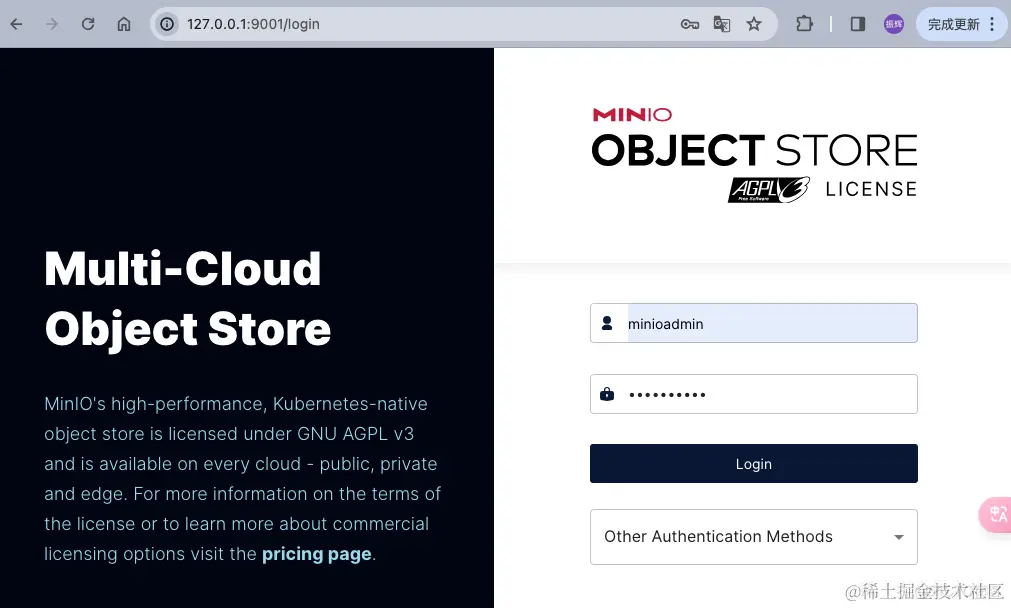Open the browser home page icon
This screenshot has height=608, width=1011.
(x=124, y=25)
